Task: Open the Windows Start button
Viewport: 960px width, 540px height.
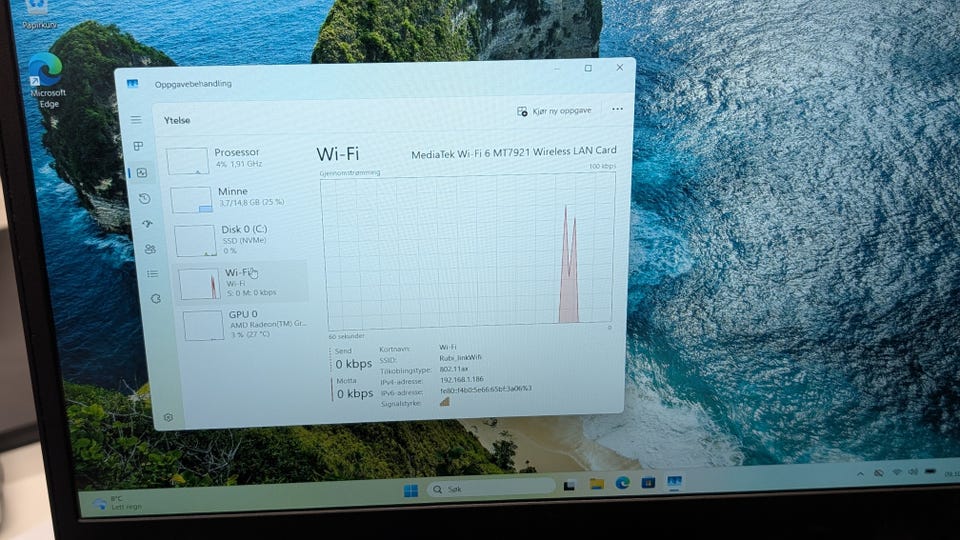Action: tap(411, 490)
